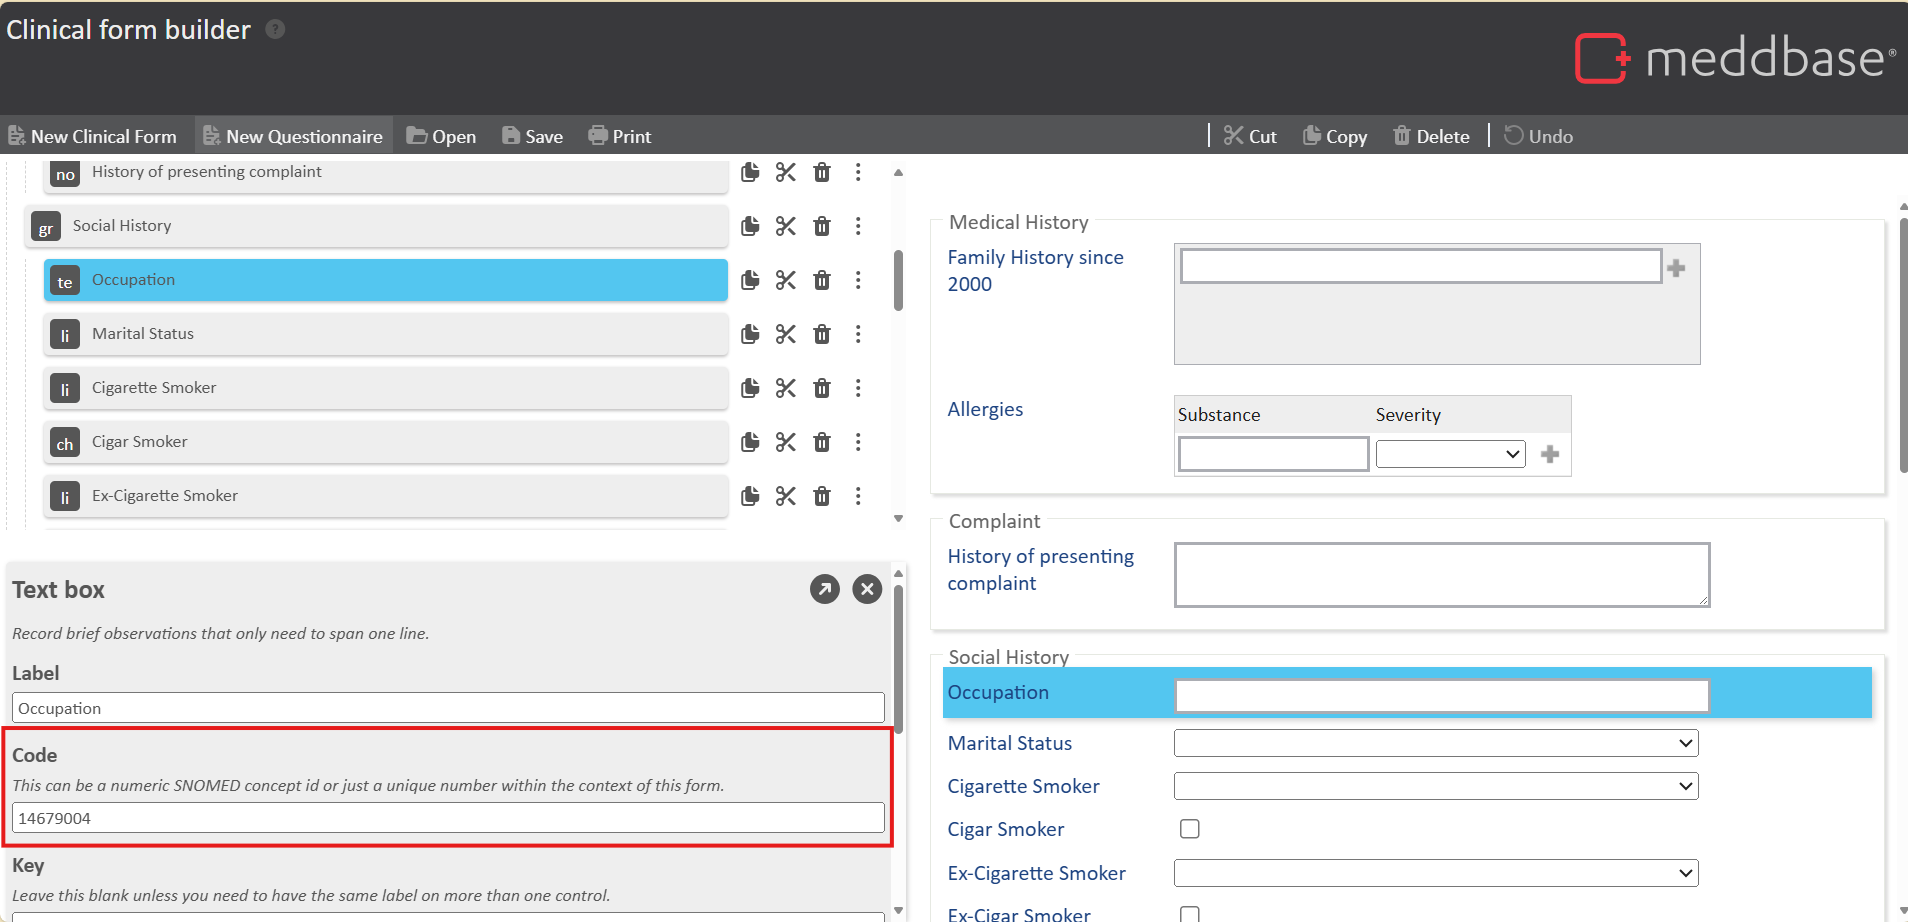The image size is (1908, 922).
Task: Click the Undo button
Action: (1539, 137)
